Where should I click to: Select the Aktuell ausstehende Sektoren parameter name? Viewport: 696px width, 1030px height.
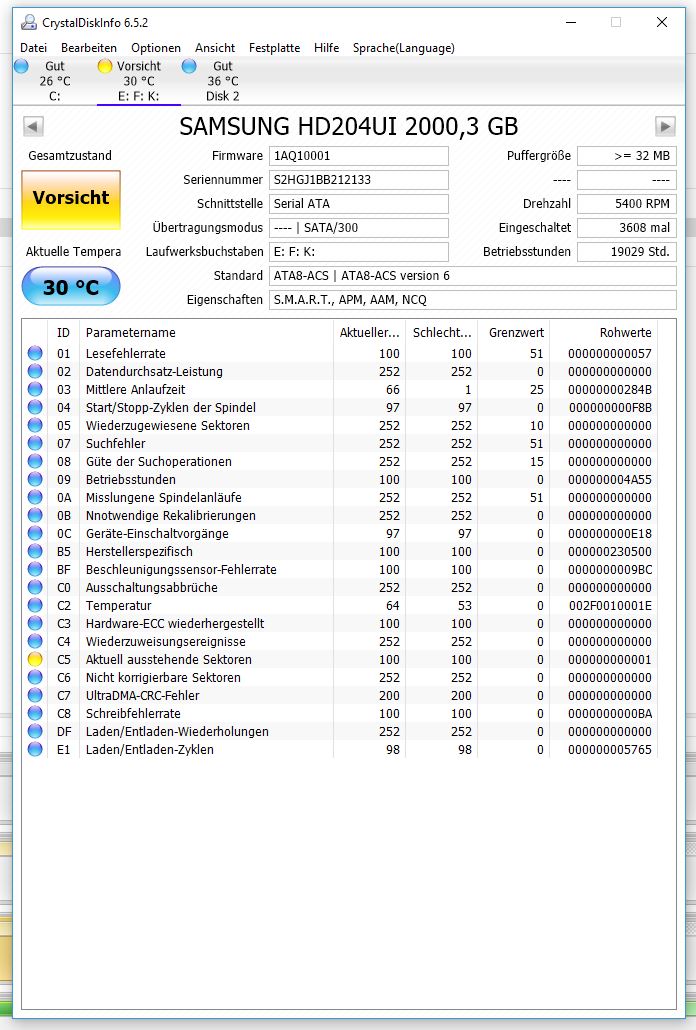point(169,660)
